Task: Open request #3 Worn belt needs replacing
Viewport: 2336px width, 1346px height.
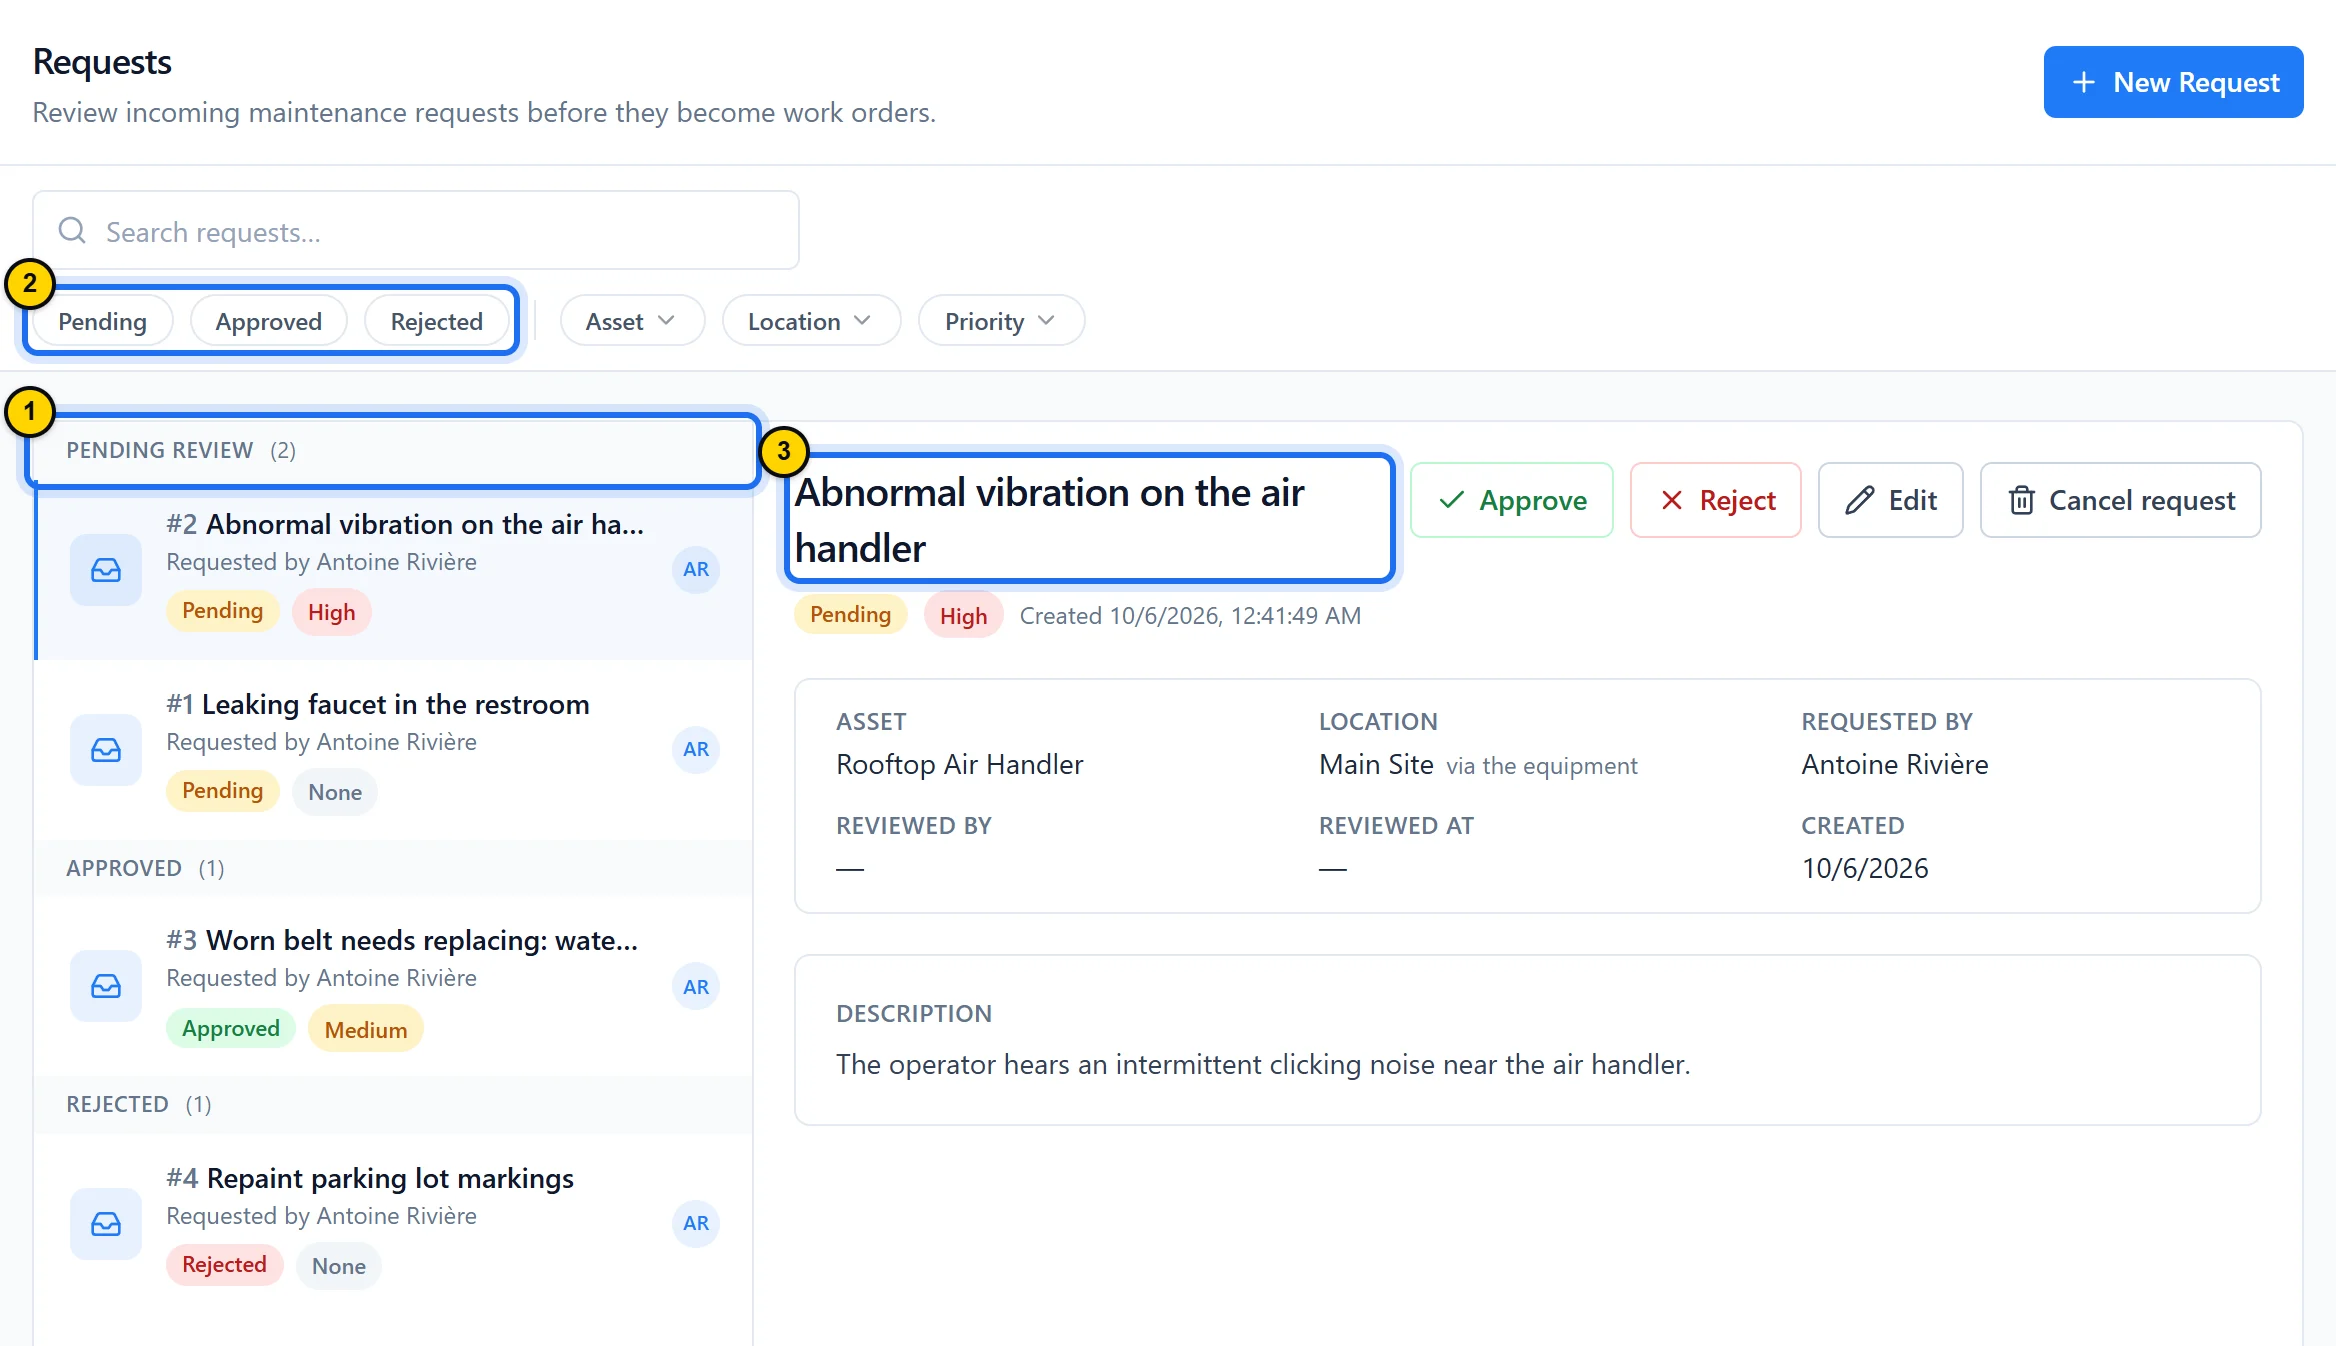Action: coord(394,986)
